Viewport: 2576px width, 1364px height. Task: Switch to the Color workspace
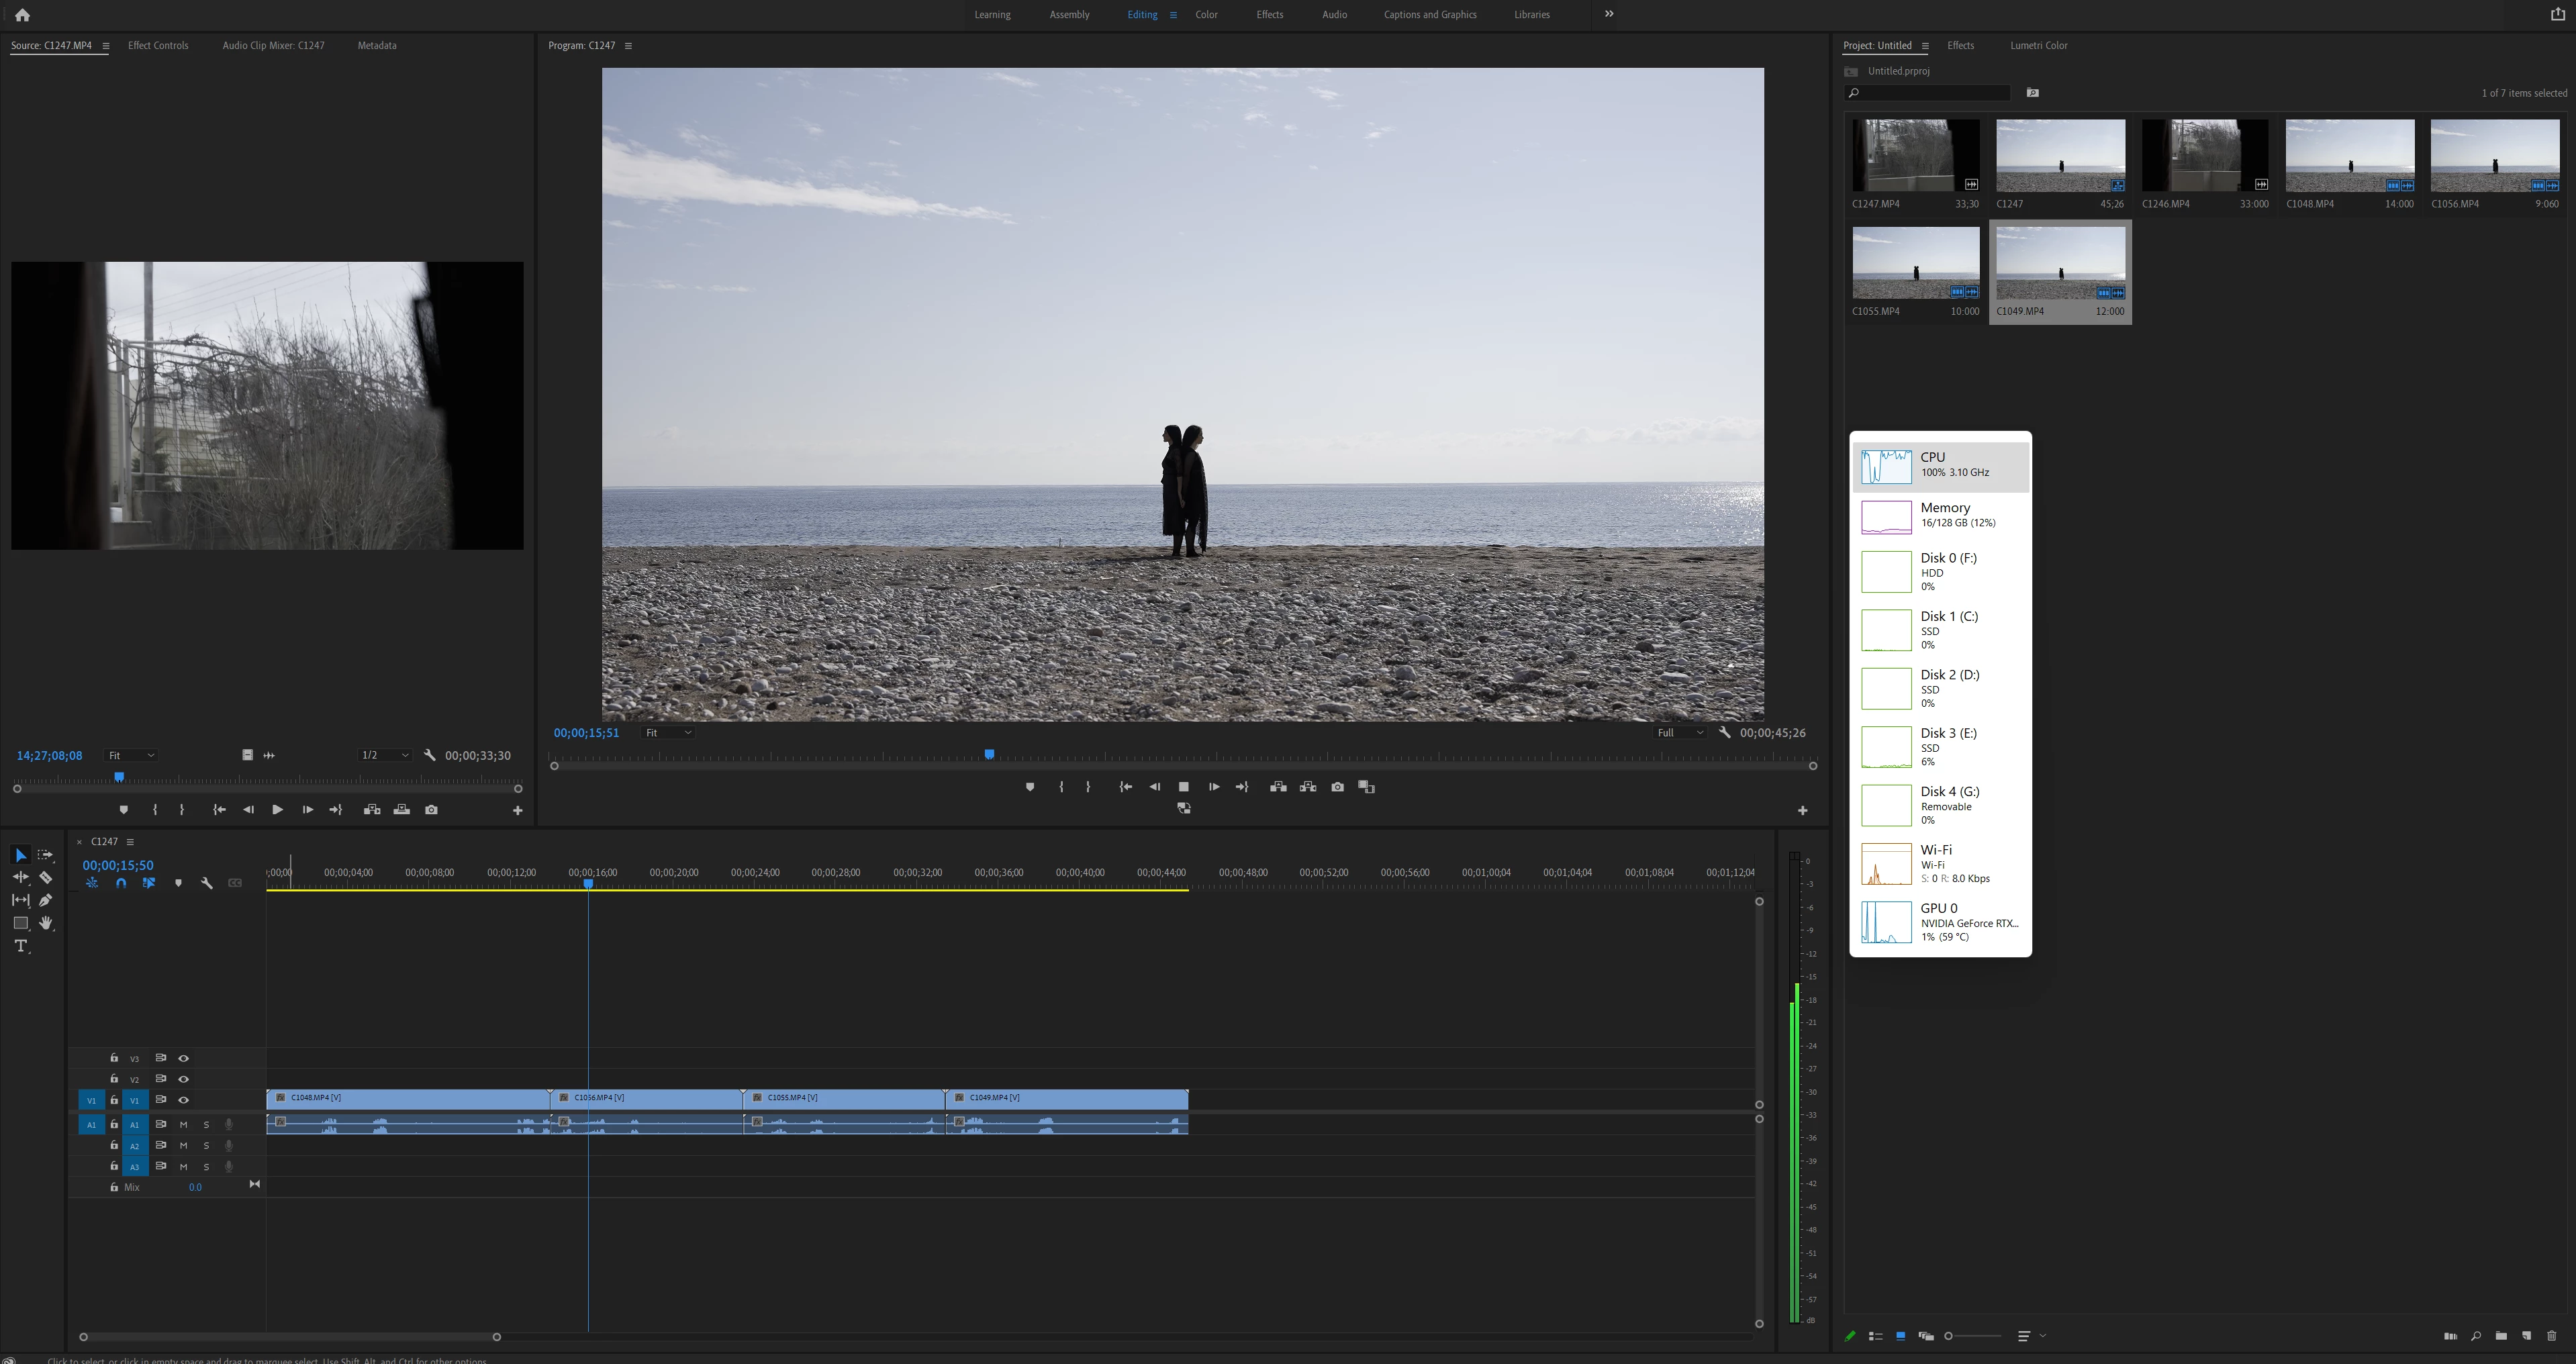tap(1206, 15)
